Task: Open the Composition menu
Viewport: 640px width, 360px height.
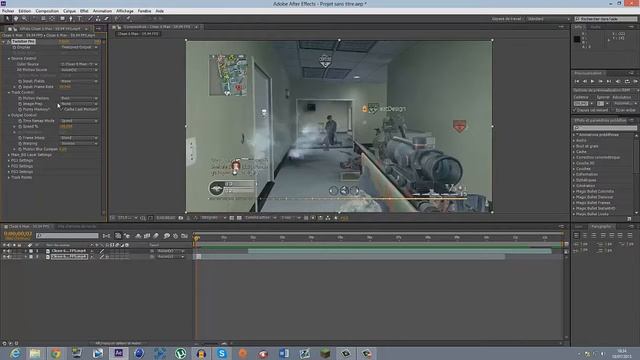Action: pos(47,11)
